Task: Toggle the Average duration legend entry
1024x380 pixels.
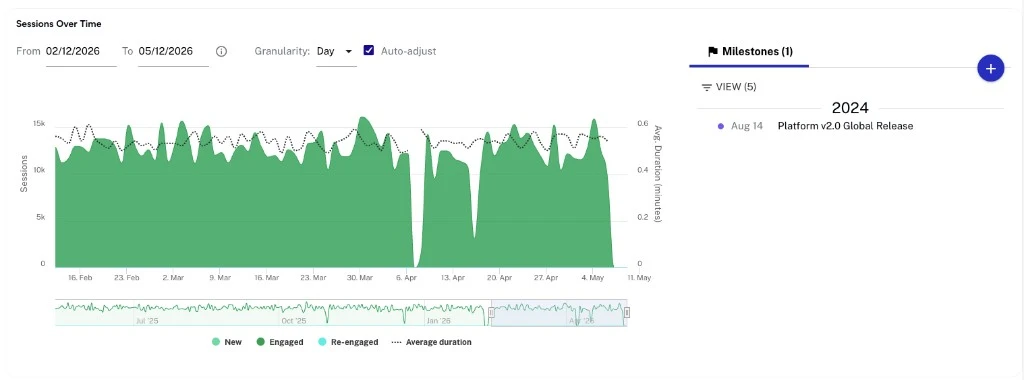Action: pos(431,342)
